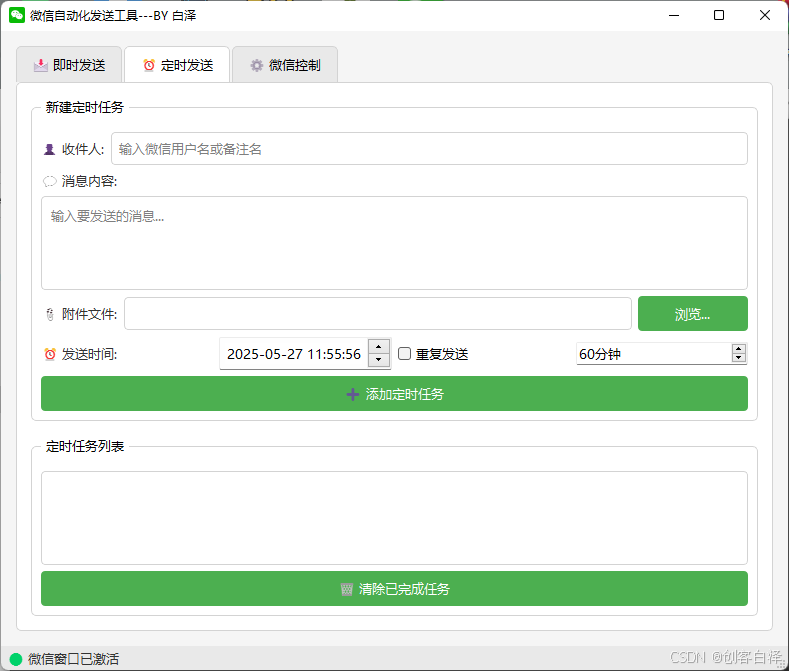Click the 60分钟 interval field

pyautogui.click(x=654, y=354)
